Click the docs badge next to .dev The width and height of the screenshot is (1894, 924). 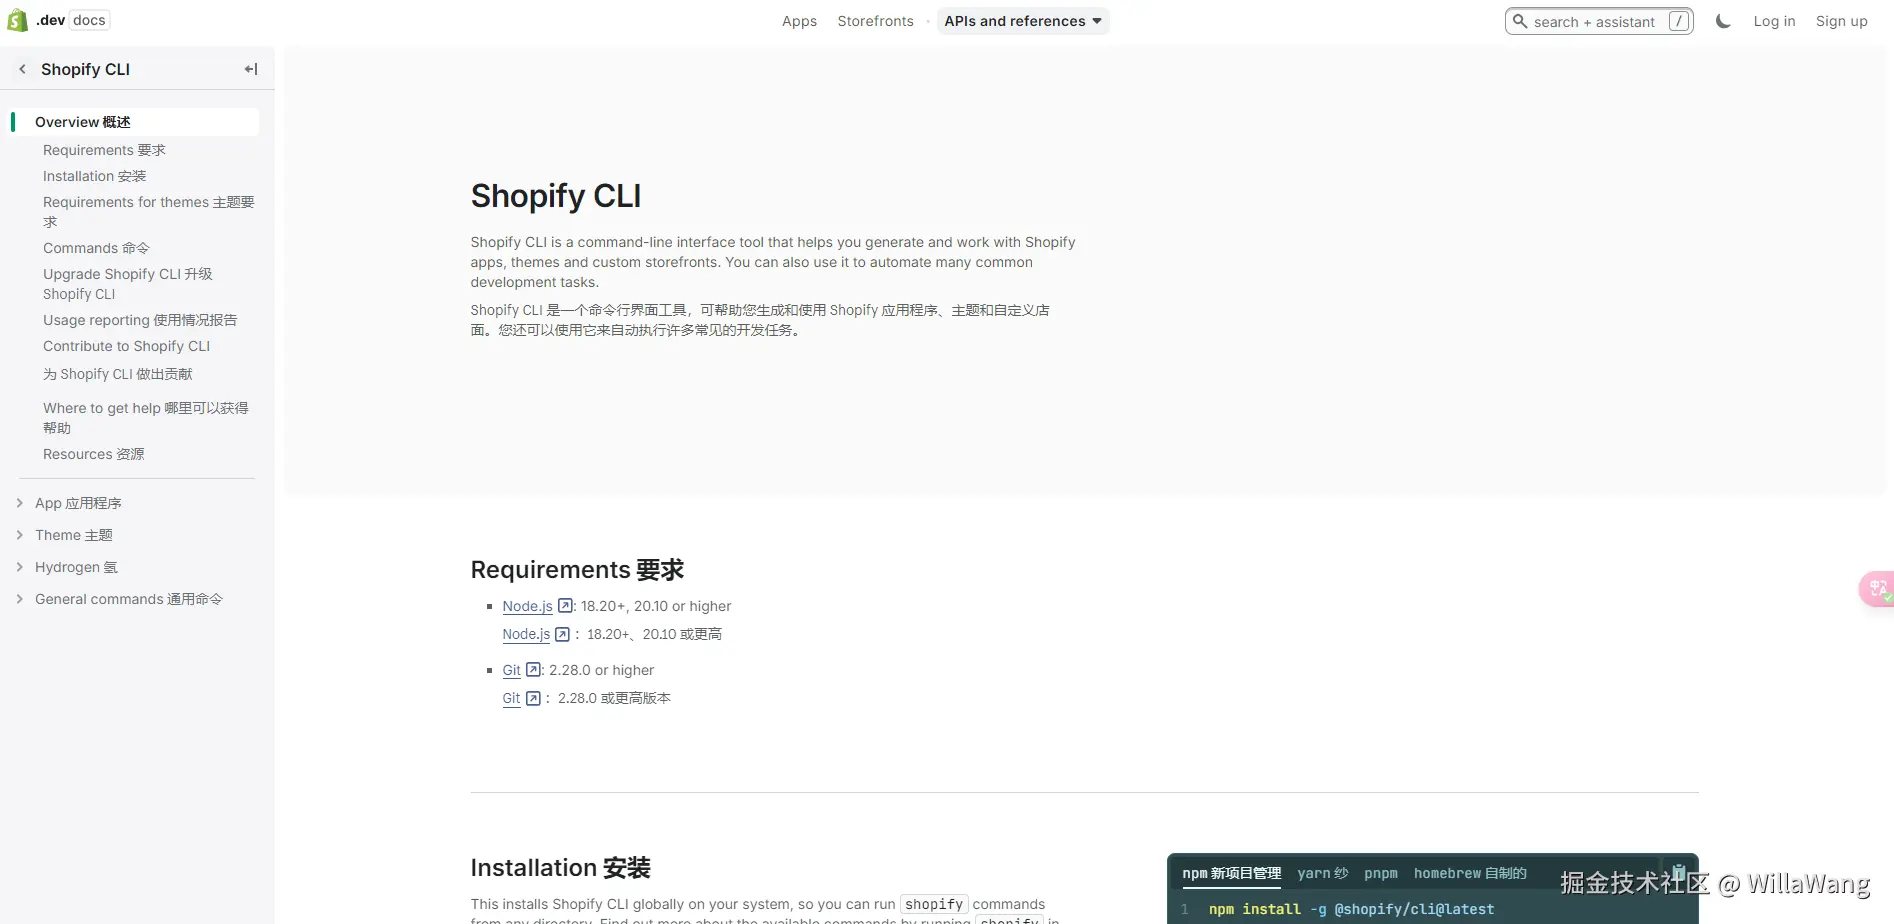click(x=89, y=20)
